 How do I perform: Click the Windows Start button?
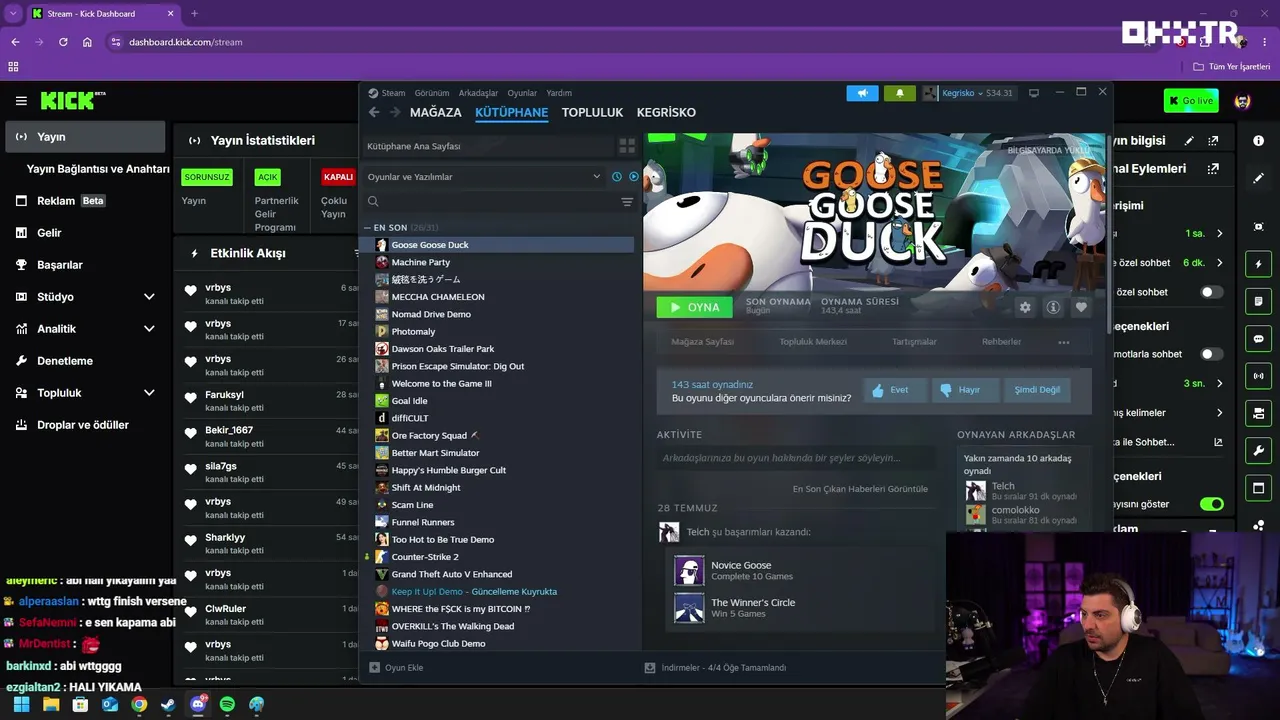click(21, 704)
